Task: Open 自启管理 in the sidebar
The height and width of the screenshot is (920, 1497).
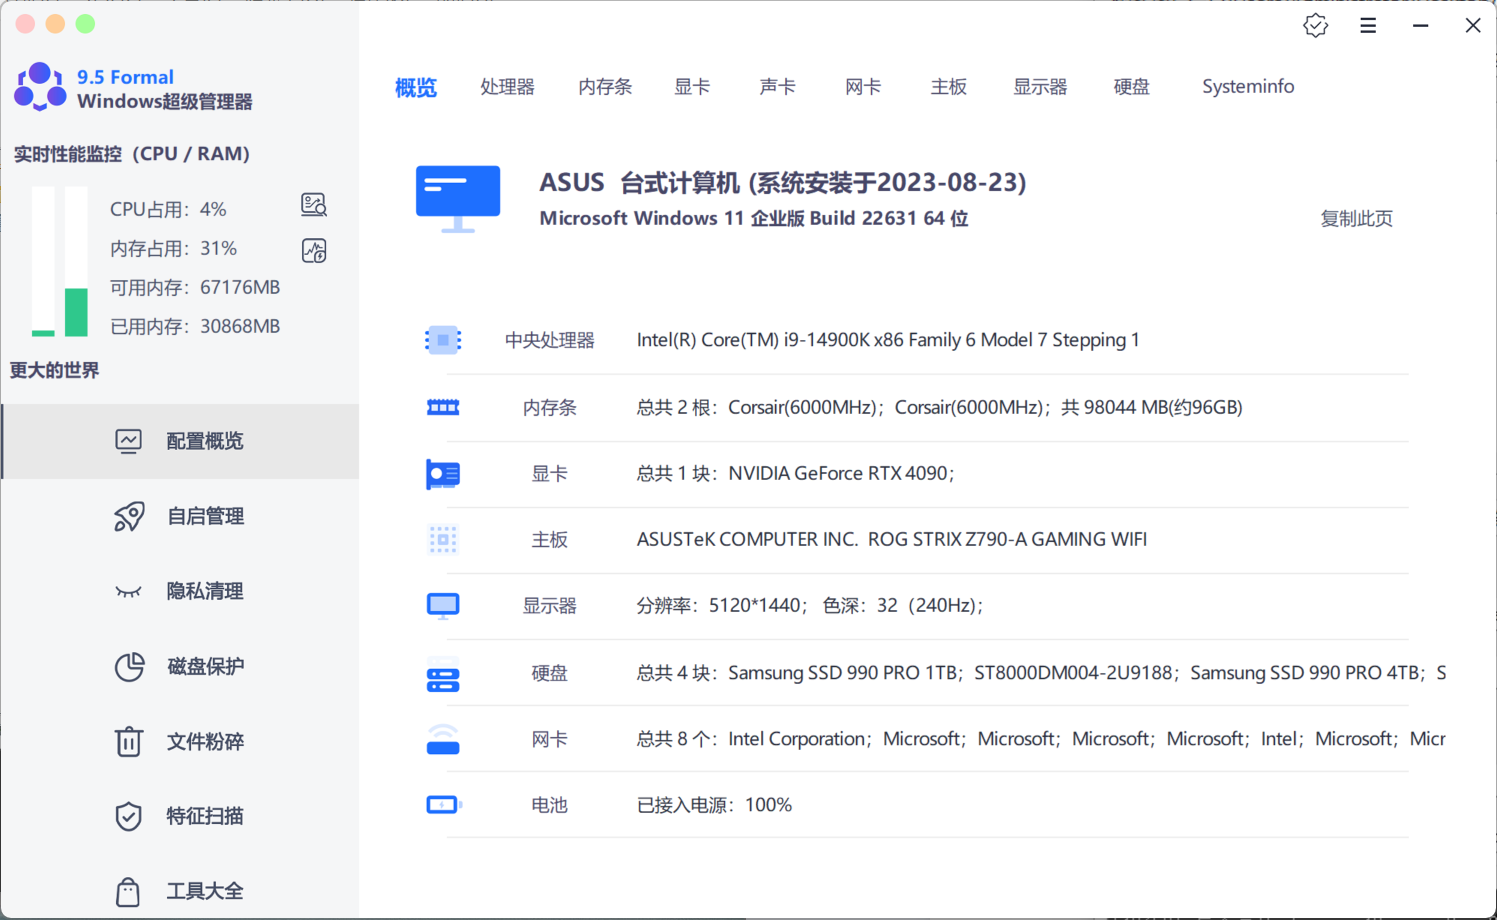Action: point(204,516)
